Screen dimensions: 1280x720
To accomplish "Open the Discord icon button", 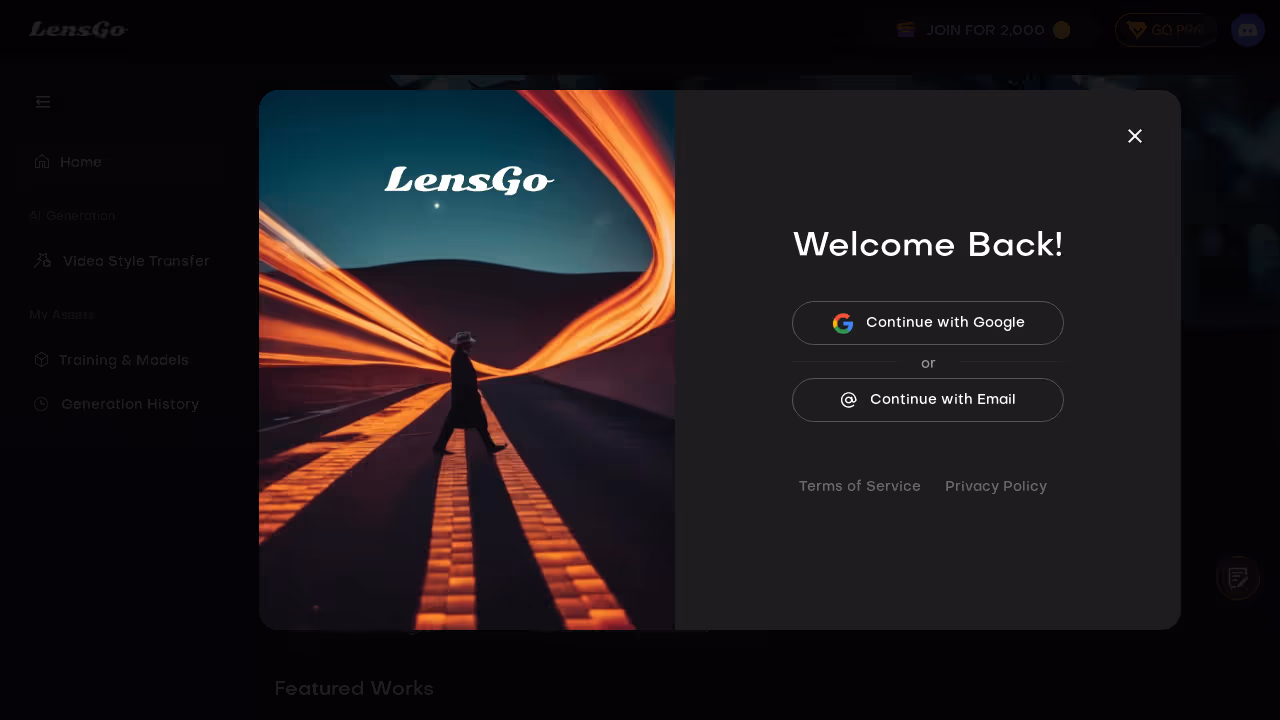I will click(1248, 30).
